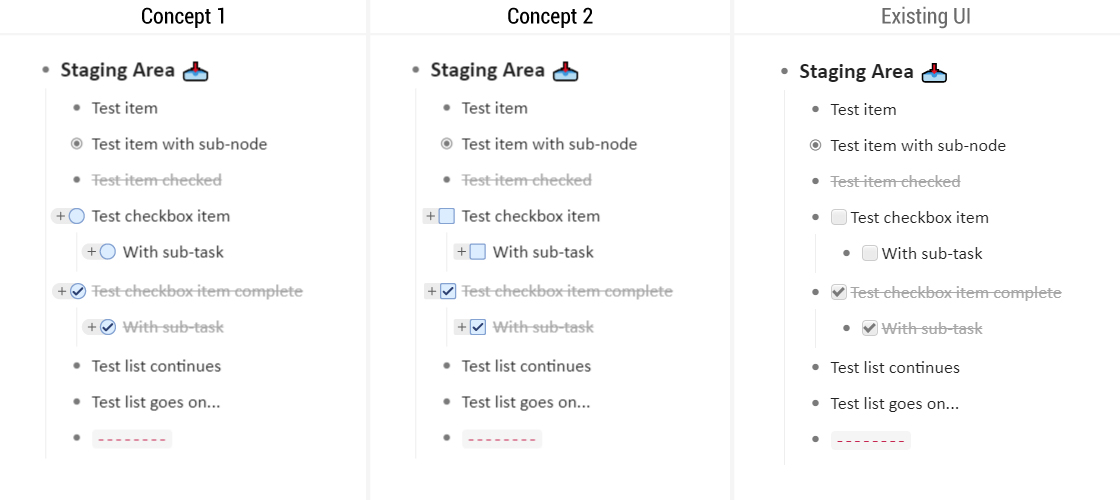
Task: Select the Concept 1 heading
Action: tap(183, 16)
